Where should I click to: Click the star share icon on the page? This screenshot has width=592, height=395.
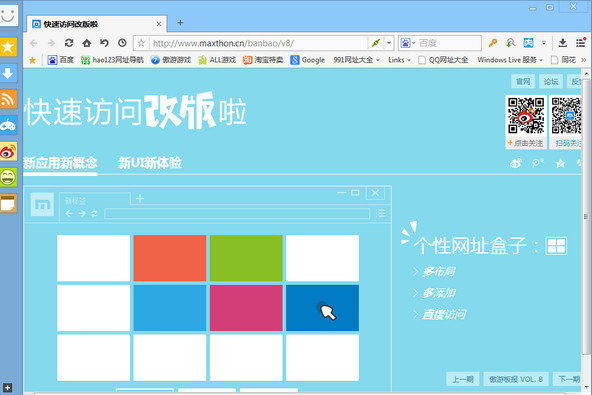click(x=560, y=163)
